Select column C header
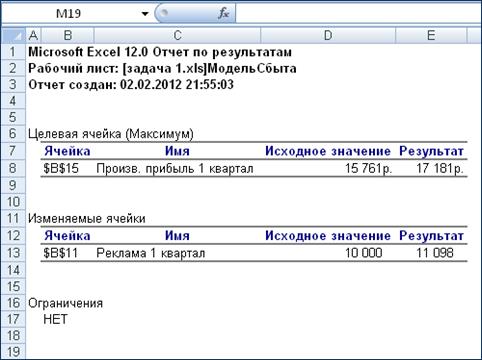 pos(177,35)
